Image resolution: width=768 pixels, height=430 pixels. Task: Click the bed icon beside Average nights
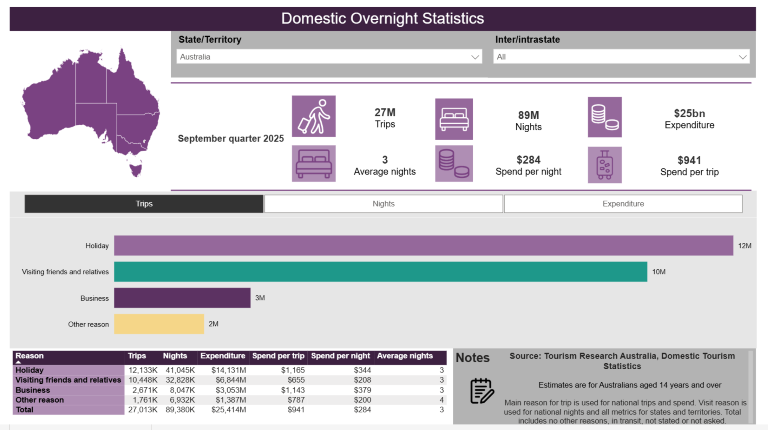312,164
